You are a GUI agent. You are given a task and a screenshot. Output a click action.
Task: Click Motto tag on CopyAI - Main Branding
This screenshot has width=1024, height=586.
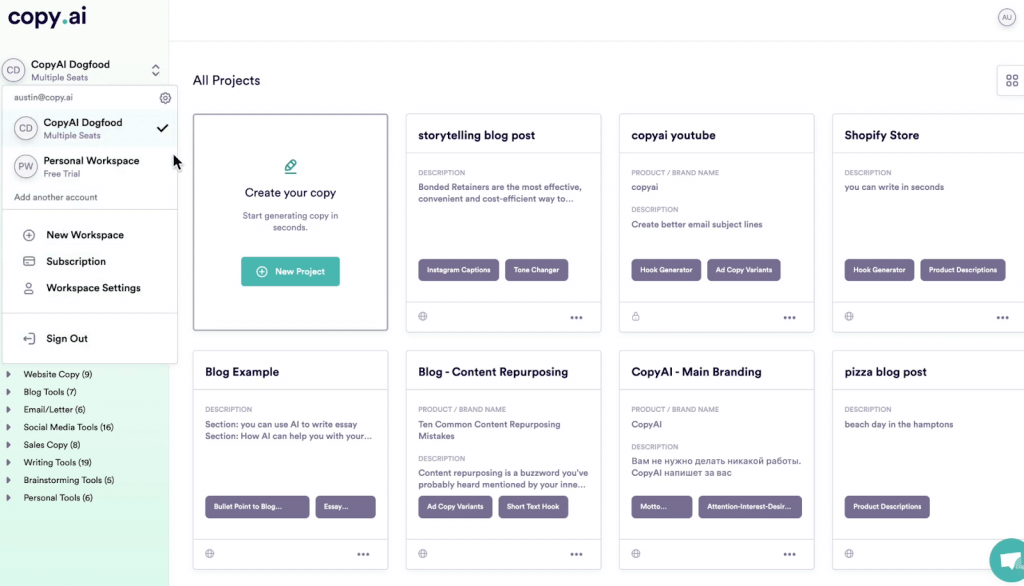662,507
